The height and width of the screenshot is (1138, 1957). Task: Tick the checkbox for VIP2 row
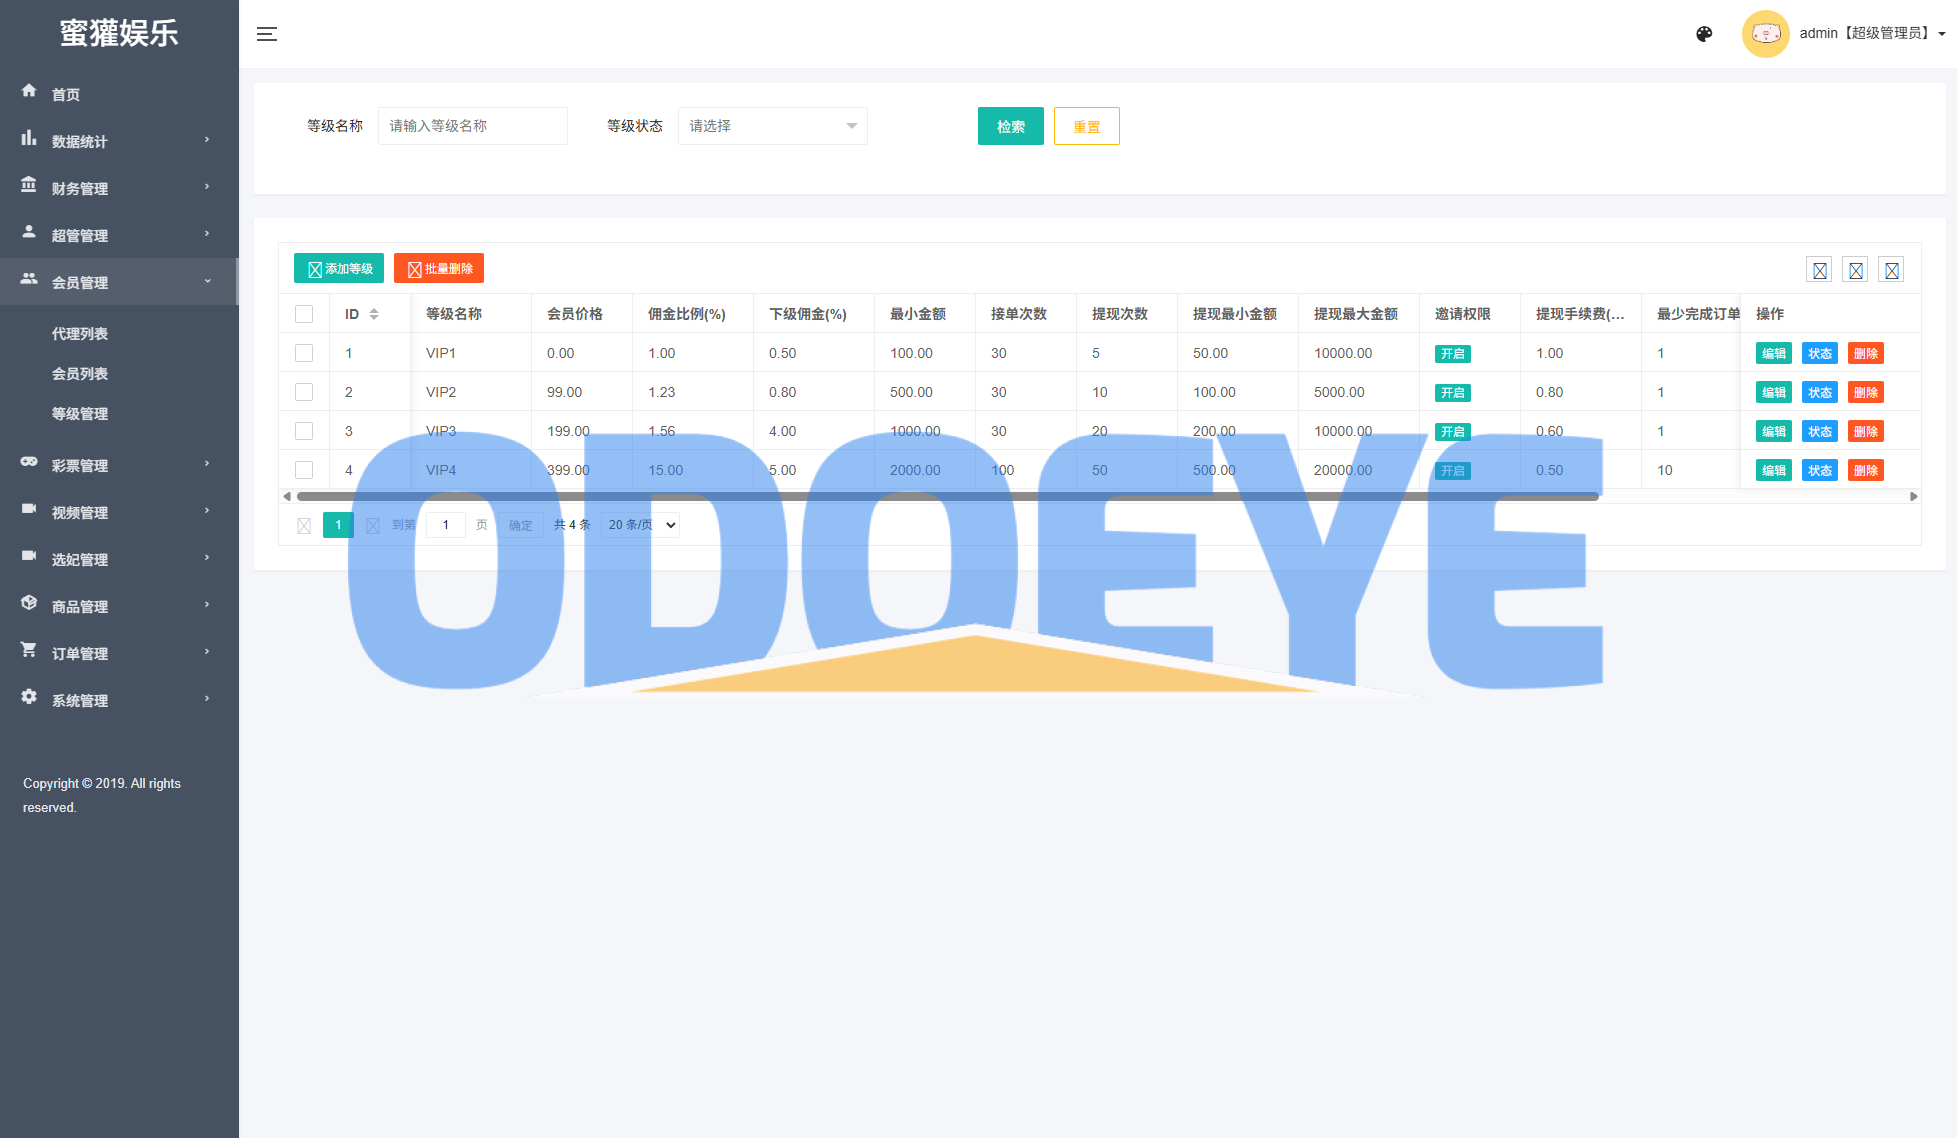click(x=304, y=392)
